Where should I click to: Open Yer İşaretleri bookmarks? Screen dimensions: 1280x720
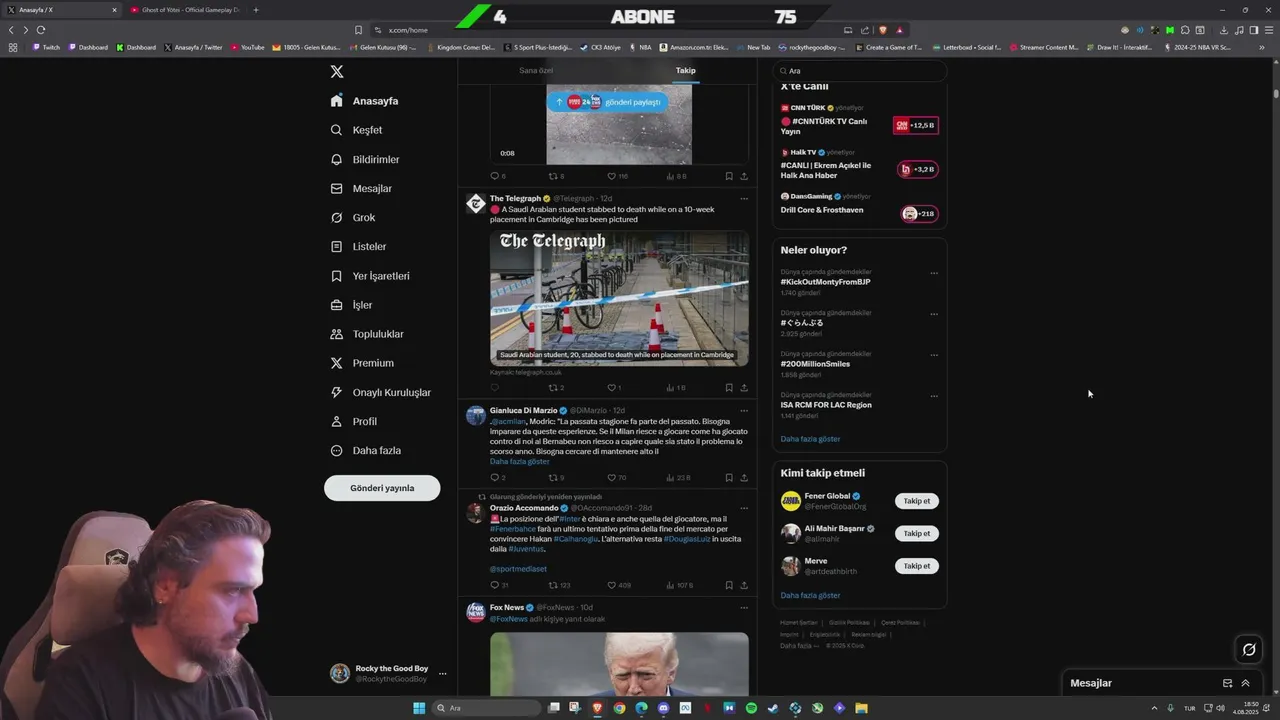[x=370, y=276]
